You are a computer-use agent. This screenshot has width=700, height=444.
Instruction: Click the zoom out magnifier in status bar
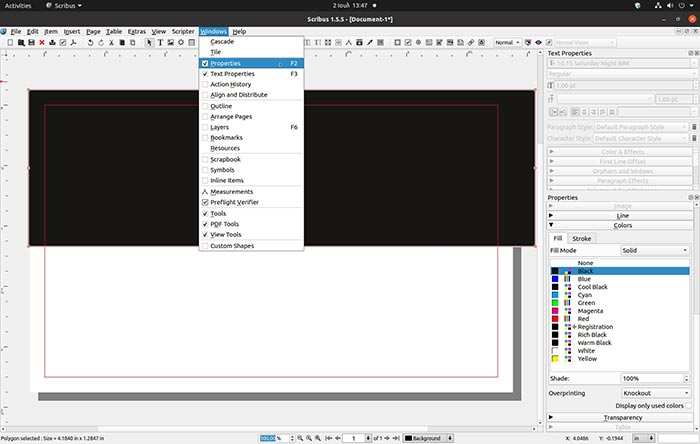coord(300,438)
